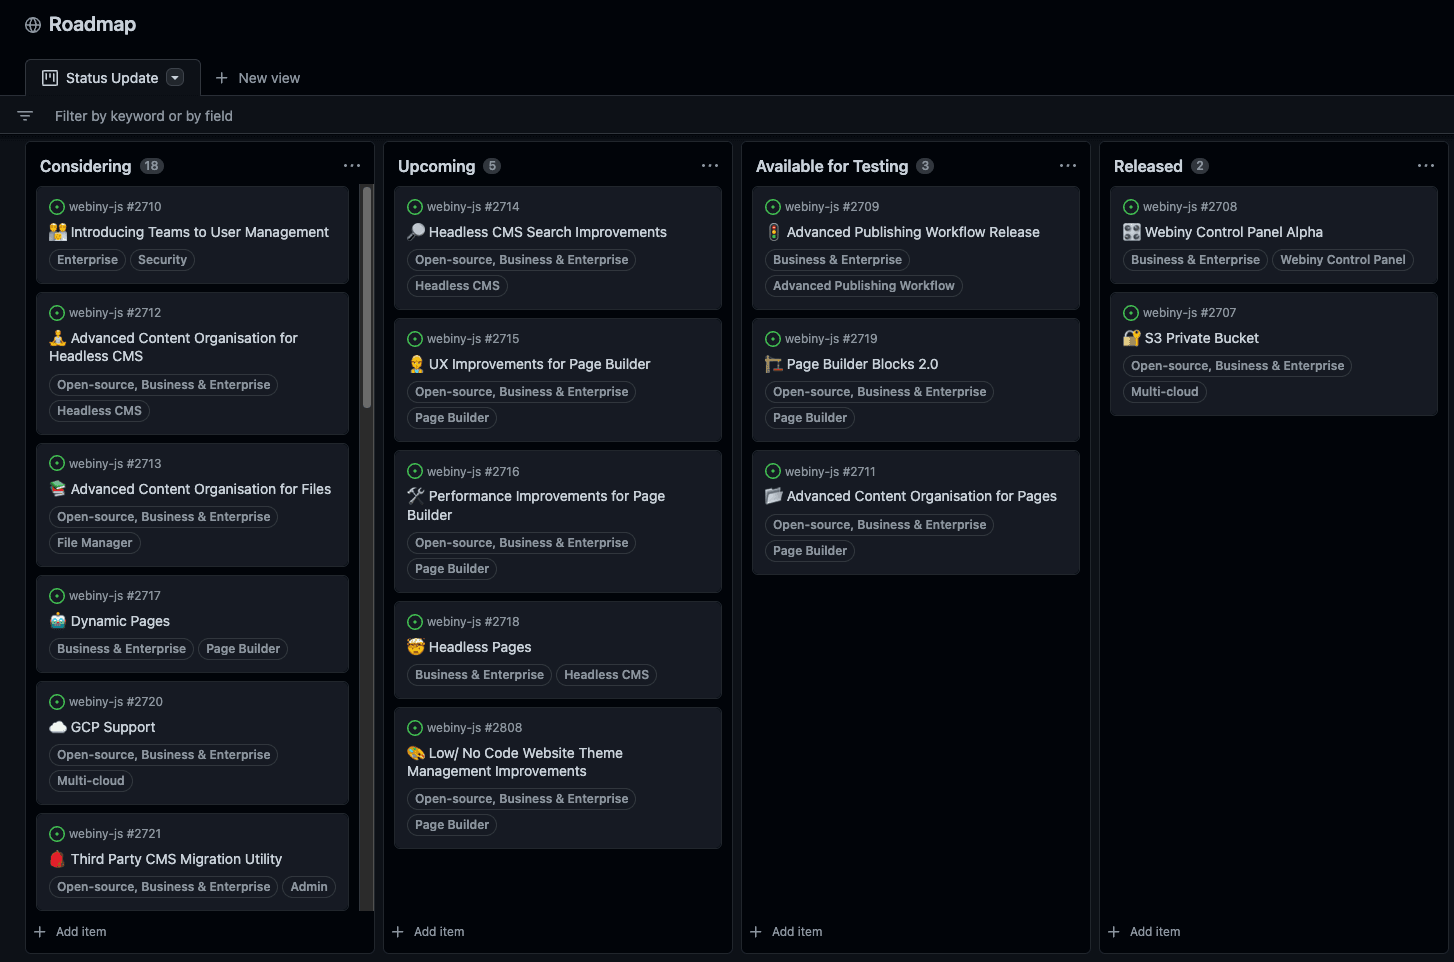Add item to the Released column
The image size is (1454, 962).
pyautogui.click(x=1145, y=932)
